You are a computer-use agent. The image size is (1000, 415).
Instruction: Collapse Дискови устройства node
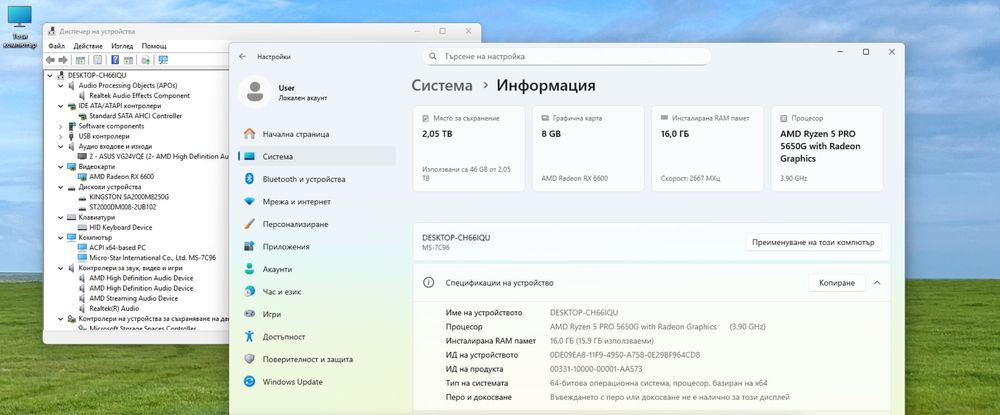coord(61,187)
